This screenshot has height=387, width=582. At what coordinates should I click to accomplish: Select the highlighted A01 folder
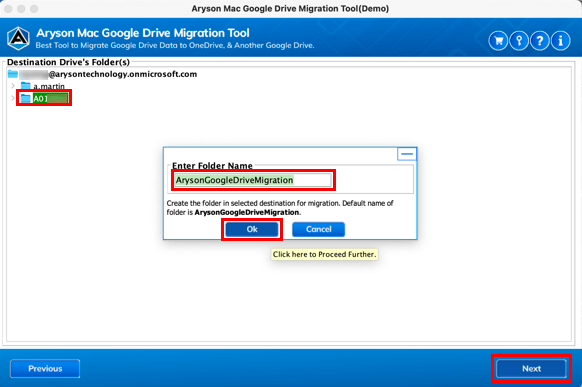tap(50, 98)
